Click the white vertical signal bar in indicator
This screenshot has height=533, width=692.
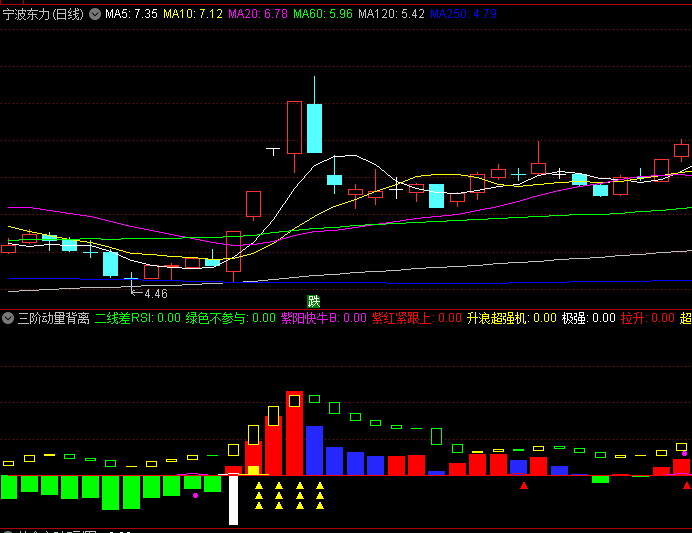point(233,500)
